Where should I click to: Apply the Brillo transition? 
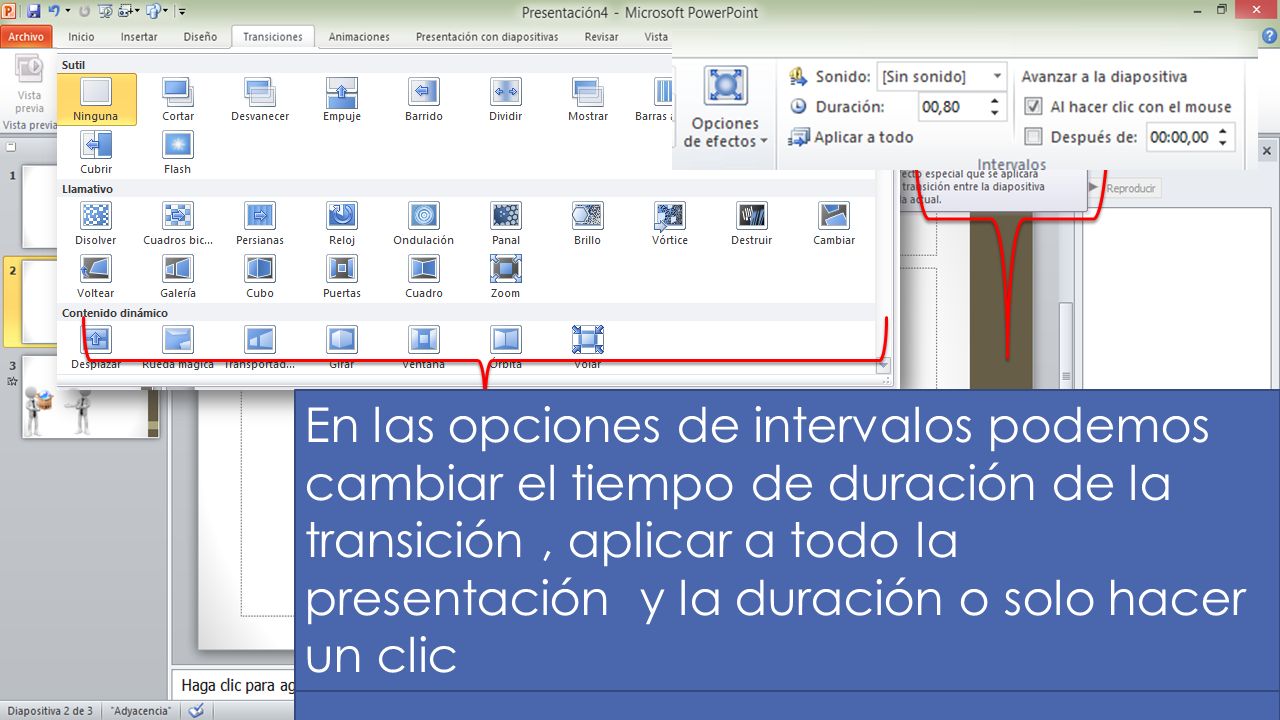588,223
